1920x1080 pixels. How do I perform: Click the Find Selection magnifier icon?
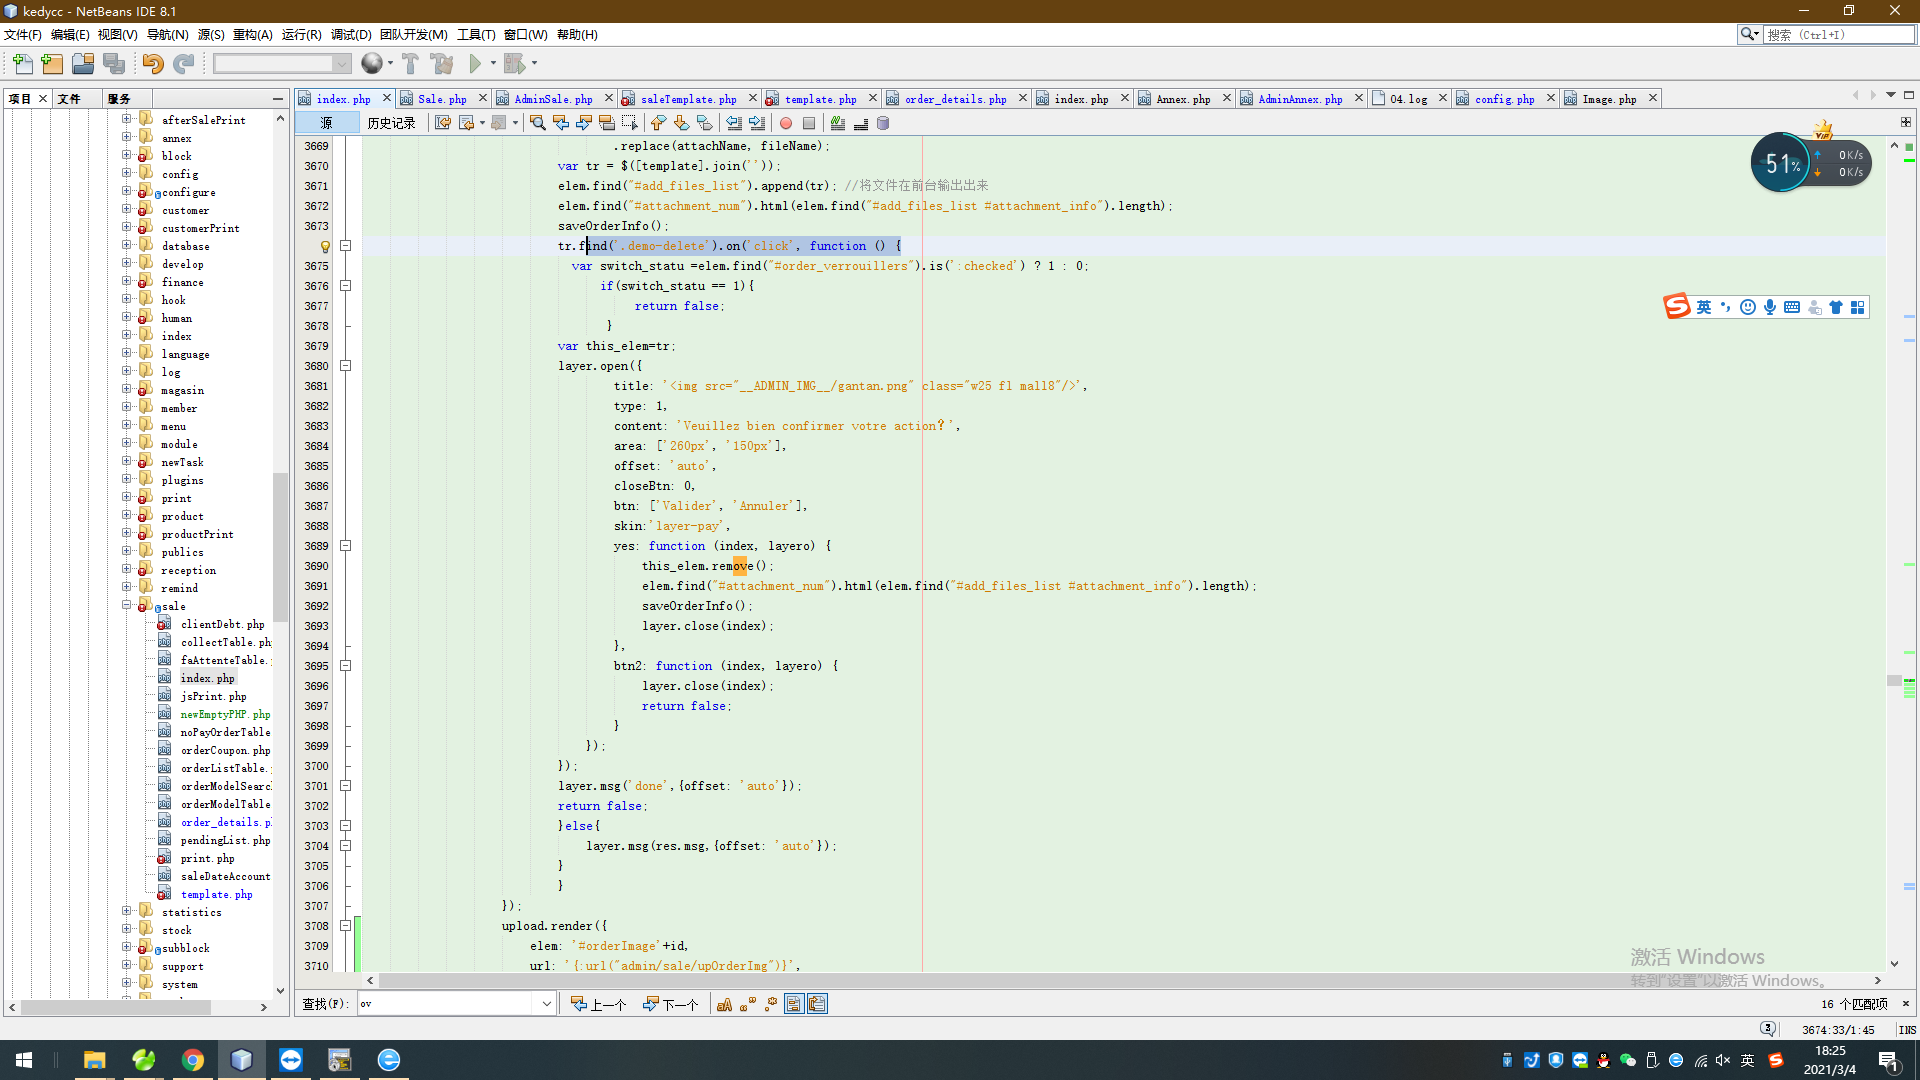click(537, 123)
